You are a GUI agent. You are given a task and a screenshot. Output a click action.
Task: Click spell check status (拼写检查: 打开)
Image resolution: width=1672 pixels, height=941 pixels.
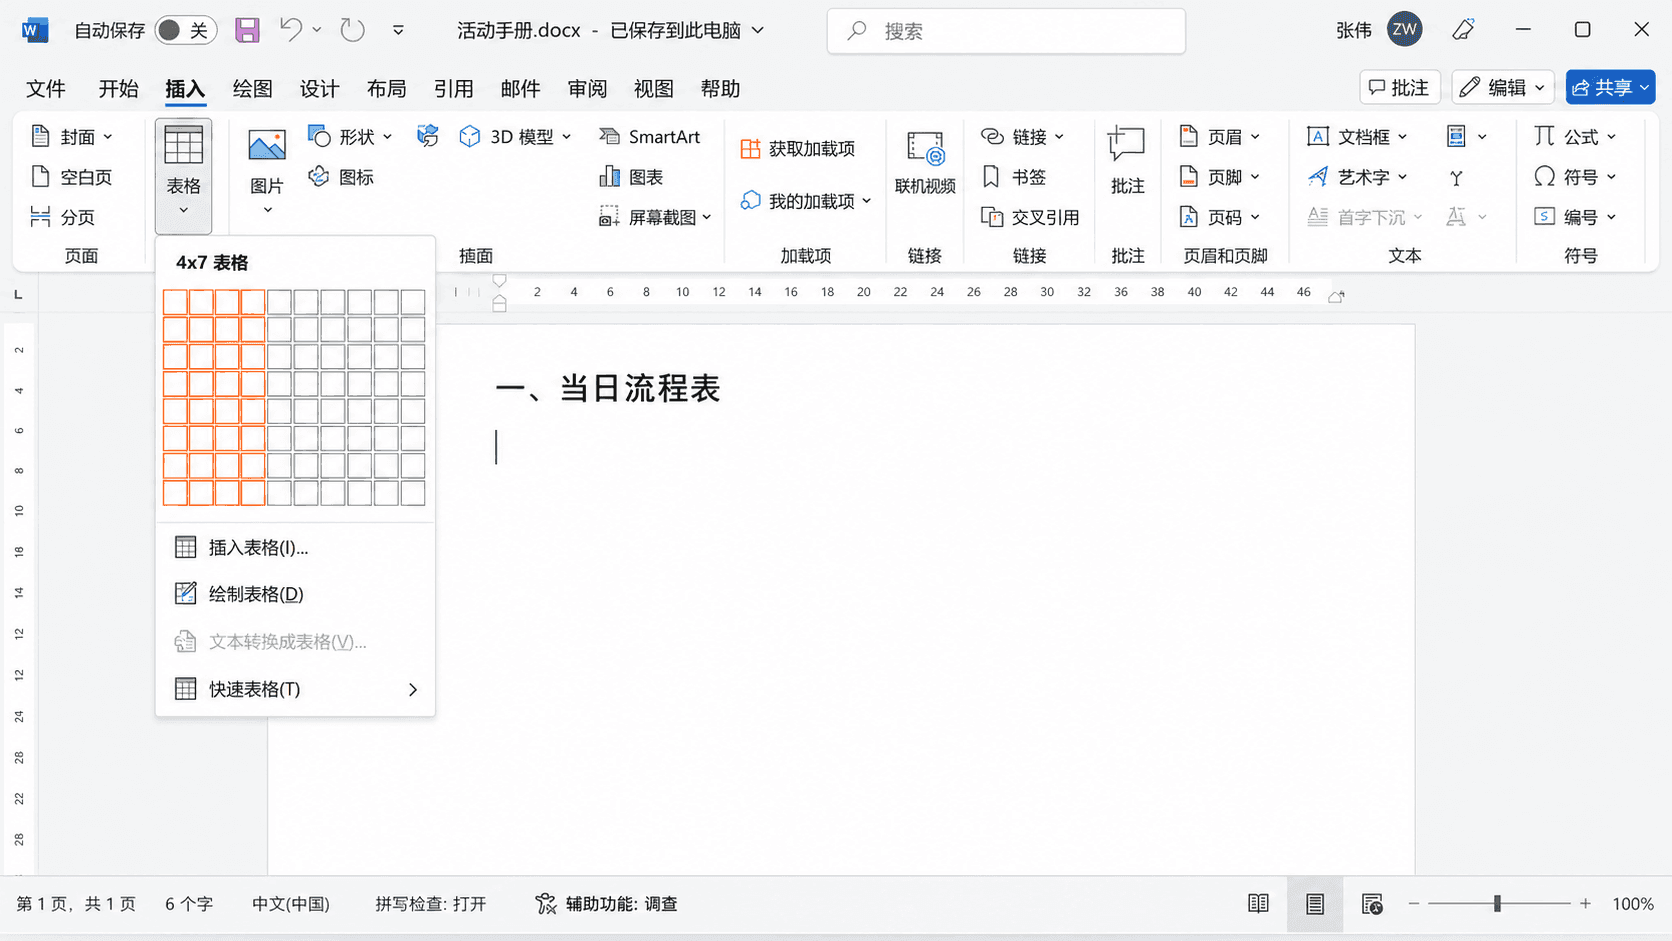click(431, 904)
